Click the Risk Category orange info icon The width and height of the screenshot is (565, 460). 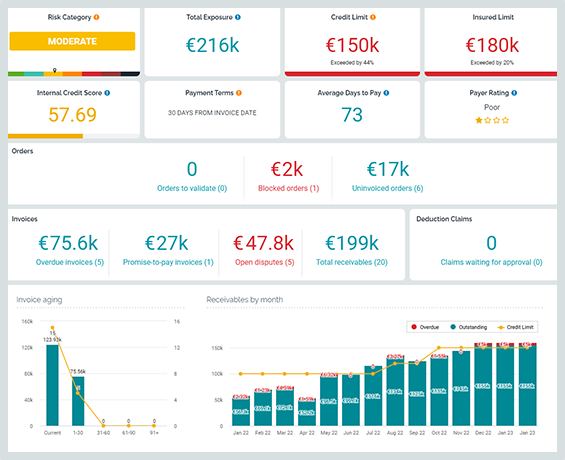(x=97, y=17)
